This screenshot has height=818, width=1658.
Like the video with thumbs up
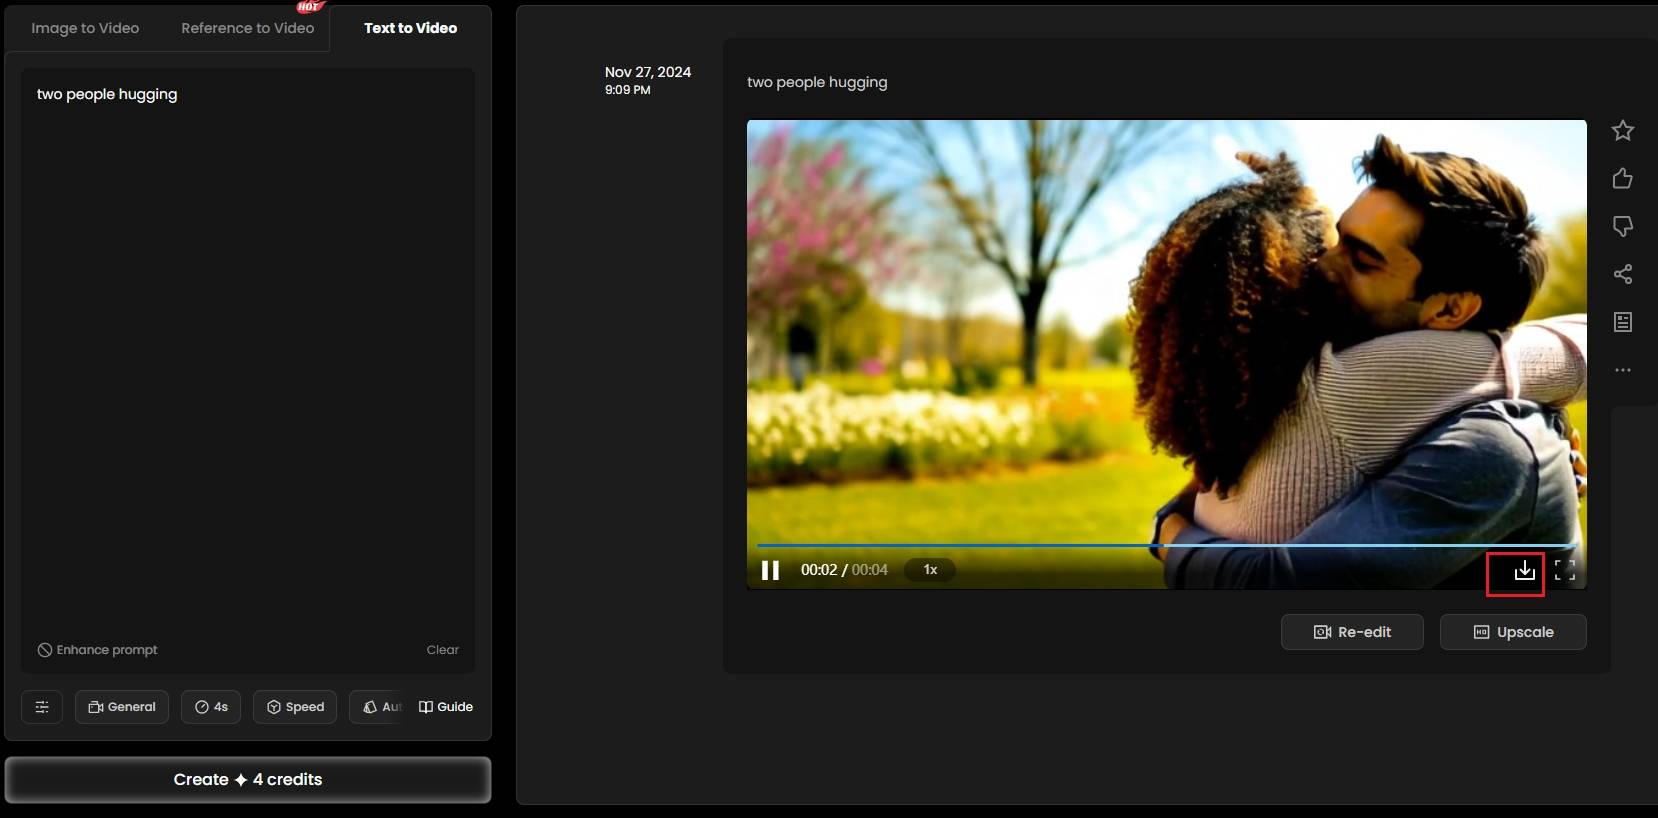(1622, 179)
